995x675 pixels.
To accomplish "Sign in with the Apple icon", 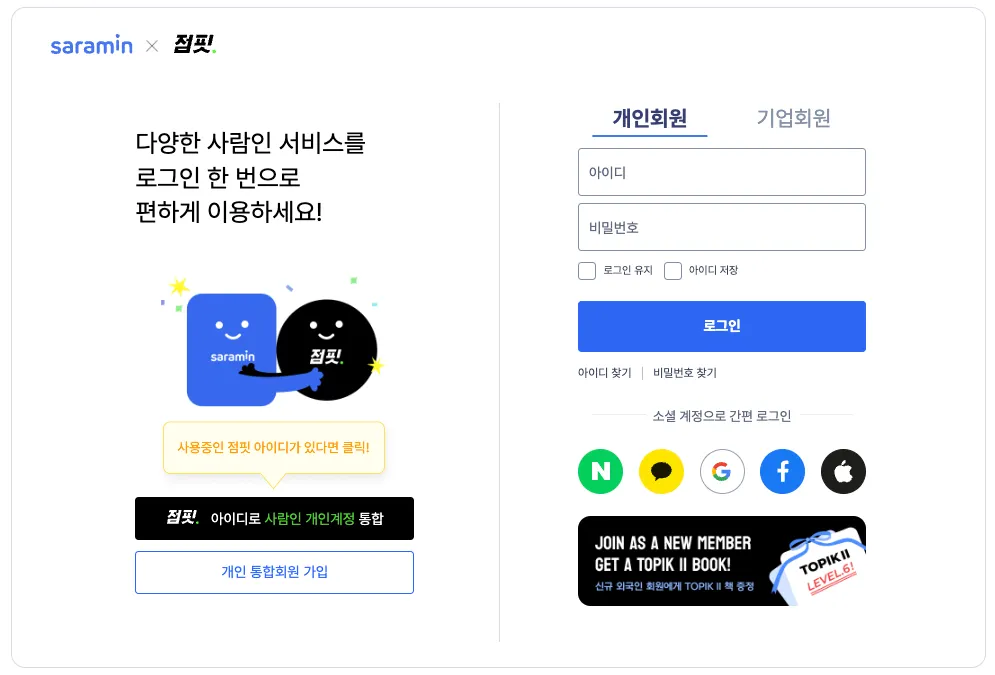I will (843, 471).
